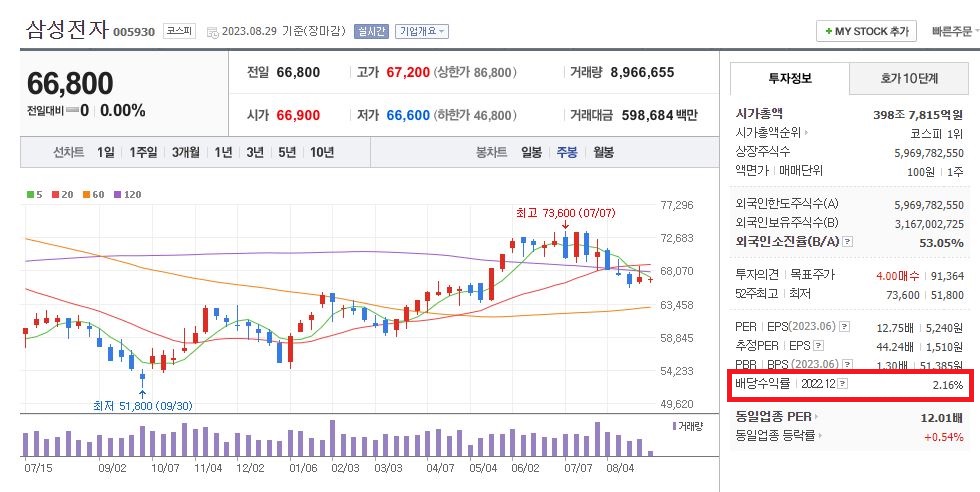Open help icon beside 추정PER EPS
The image size is (980, 492).
[818, 345]
